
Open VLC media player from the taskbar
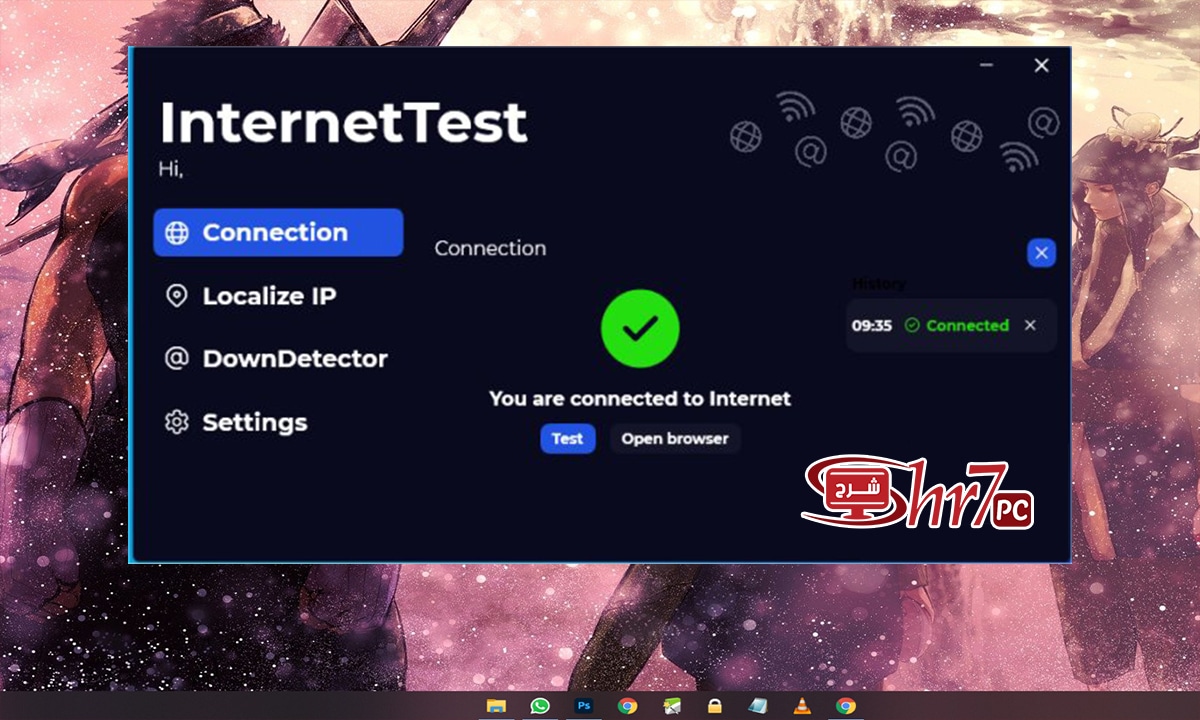pyautogui.click(x=802, y=706)
